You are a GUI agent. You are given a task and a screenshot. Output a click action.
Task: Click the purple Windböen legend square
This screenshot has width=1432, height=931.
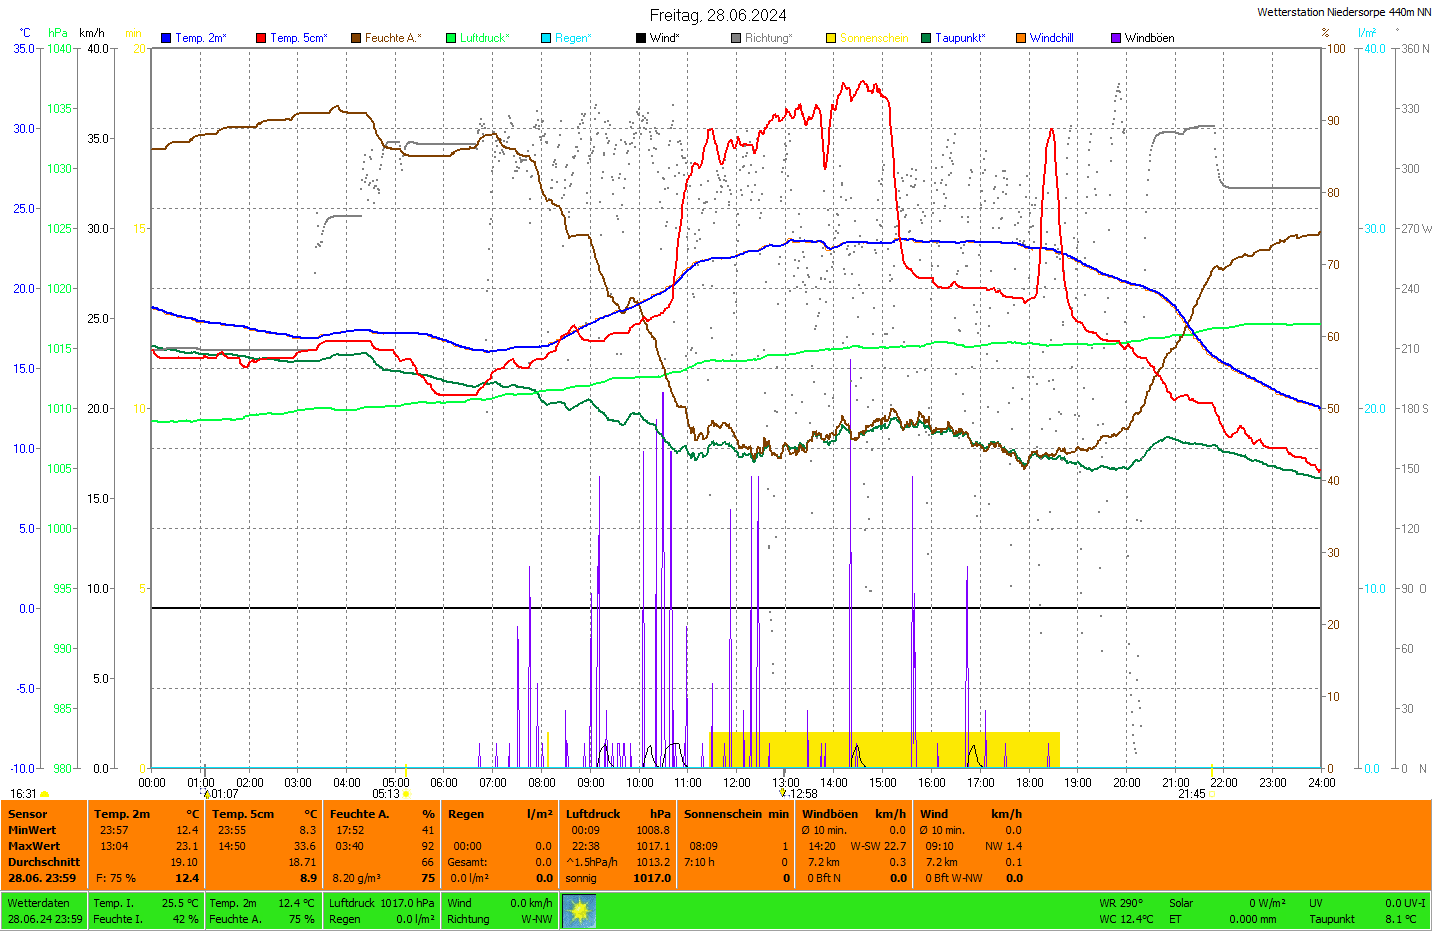click(1116, 38)
